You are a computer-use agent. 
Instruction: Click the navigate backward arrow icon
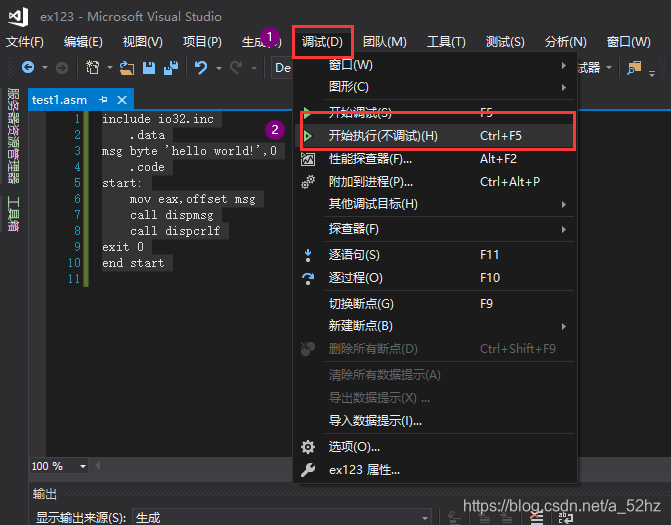28,67
